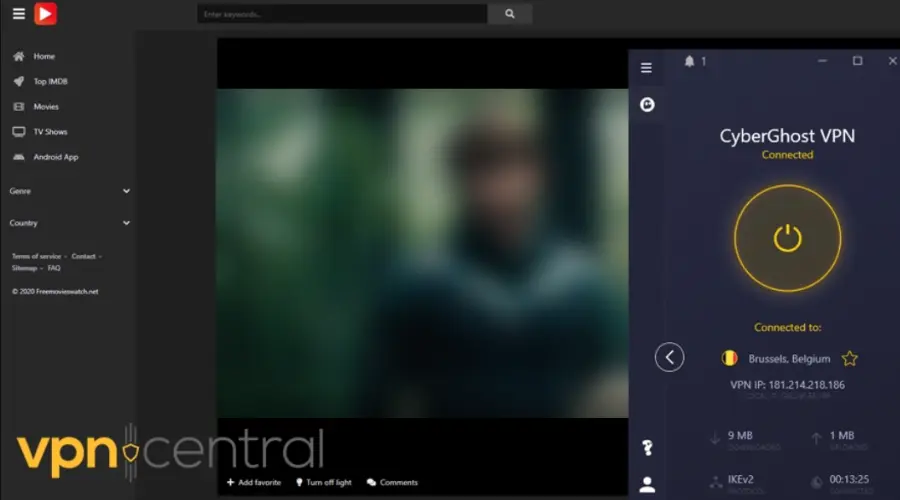The height and width of the screenshot is (500, 900).
Task: Click the monitor icon beside TV Shows
Action: tap(19, 132)
